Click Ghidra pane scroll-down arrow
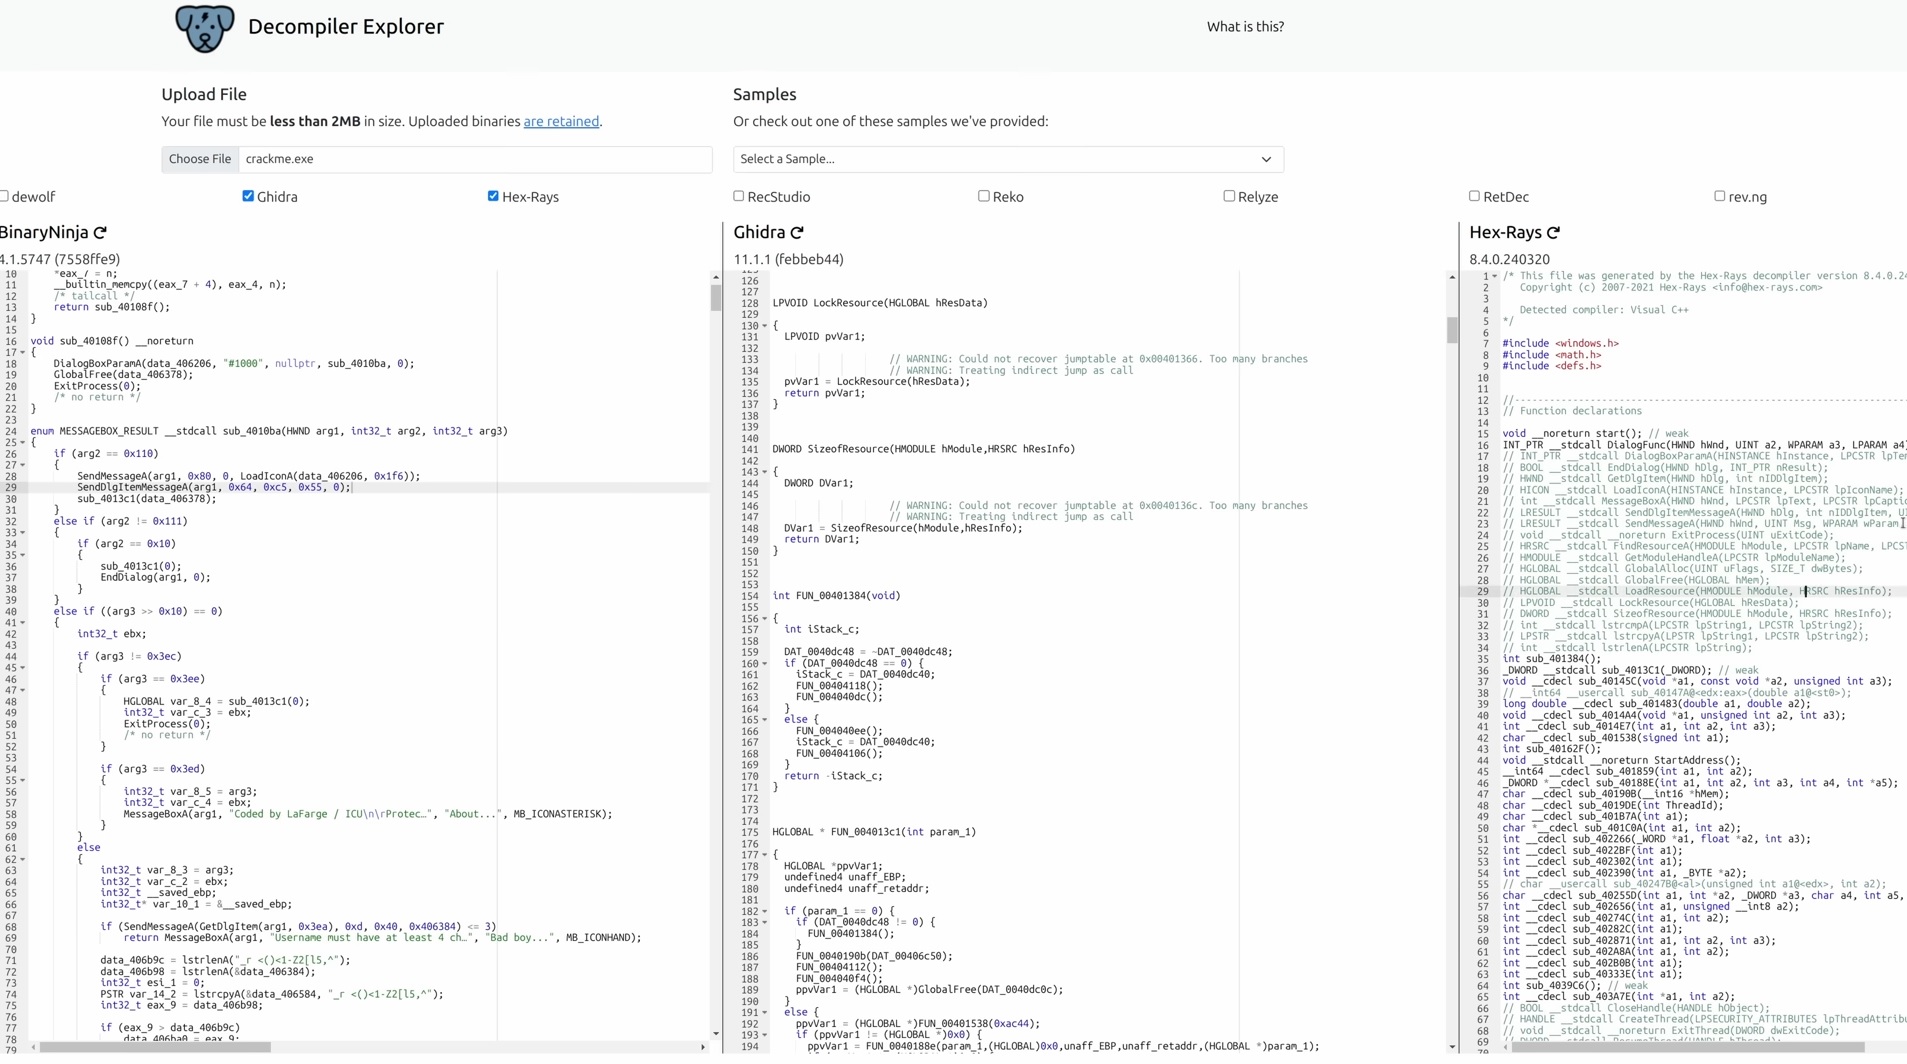 (x=1452, y=1047)
